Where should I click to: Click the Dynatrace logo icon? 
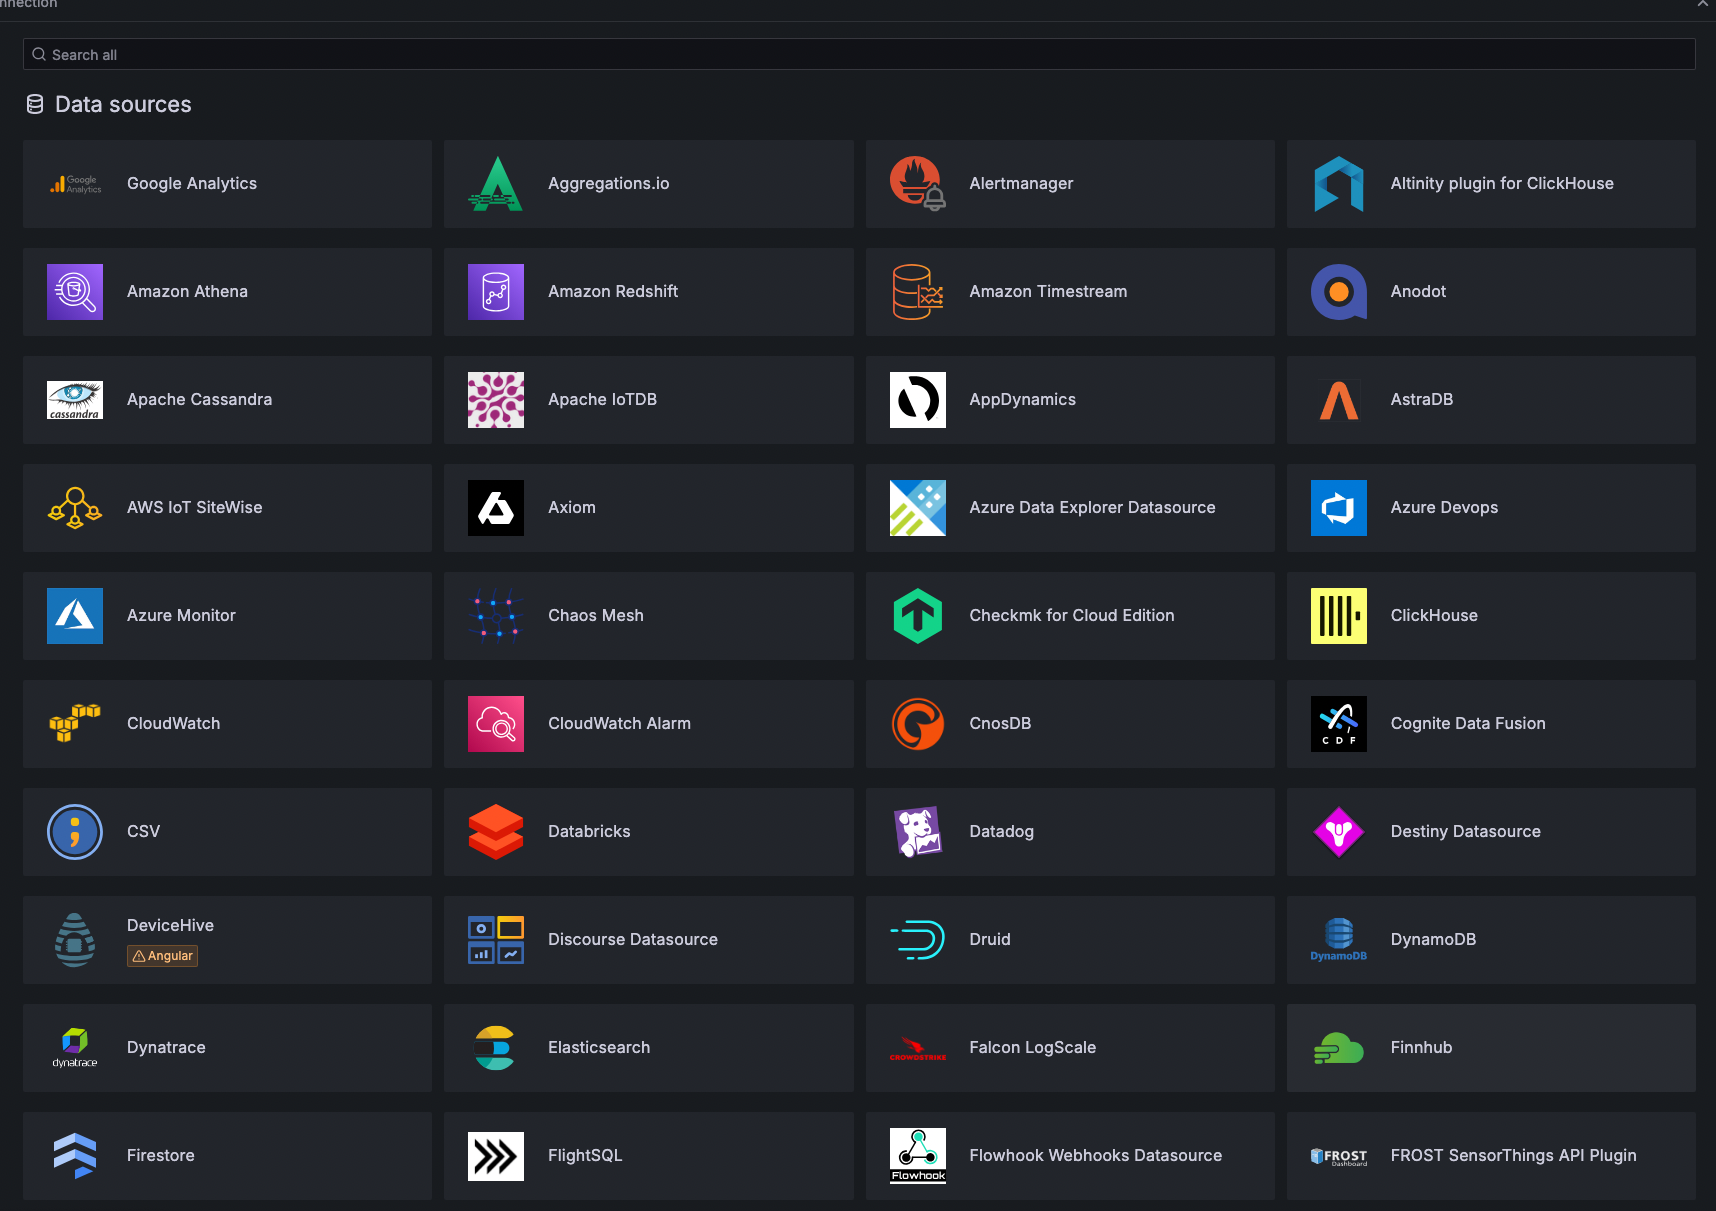click(75, 1048)
